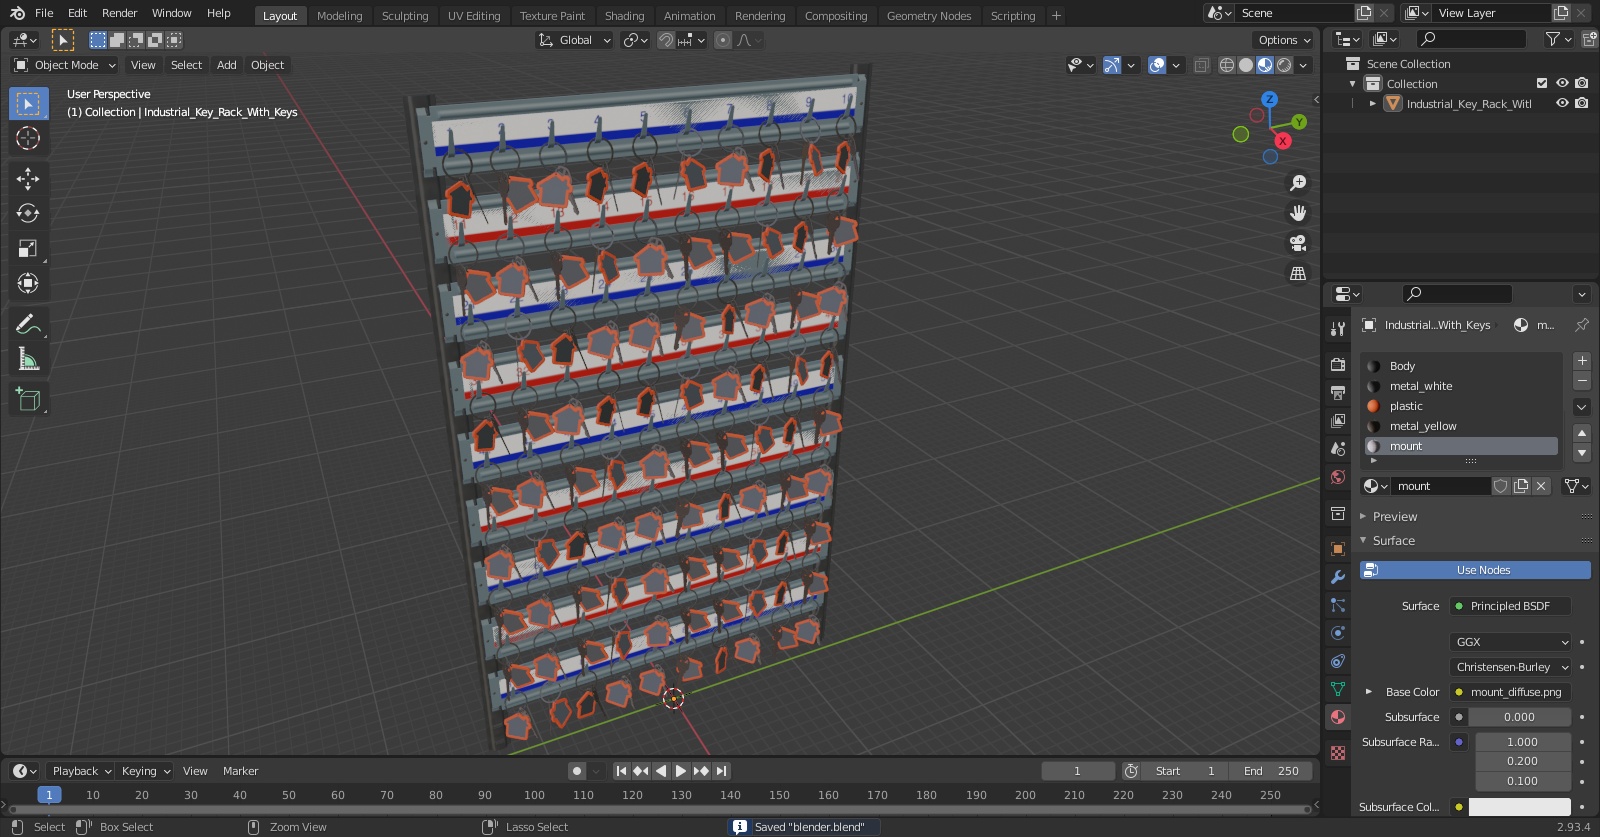Open the File menu
The height and width of the screenshot is (837, 1600).
pyautogui.click(x=44, y=13)
